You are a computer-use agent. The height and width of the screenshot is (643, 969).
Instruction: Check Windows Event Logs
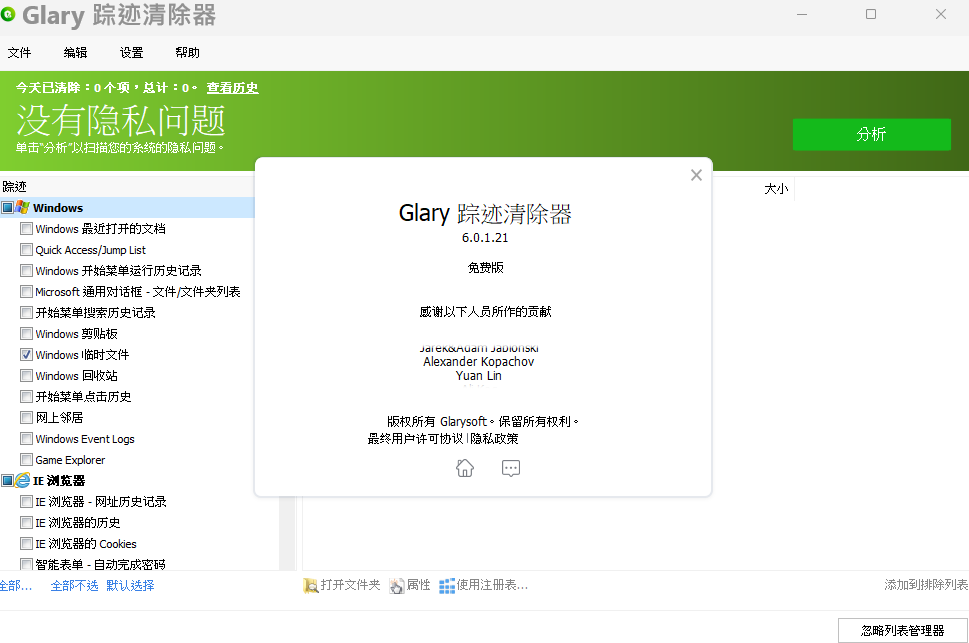pos(26,439)
